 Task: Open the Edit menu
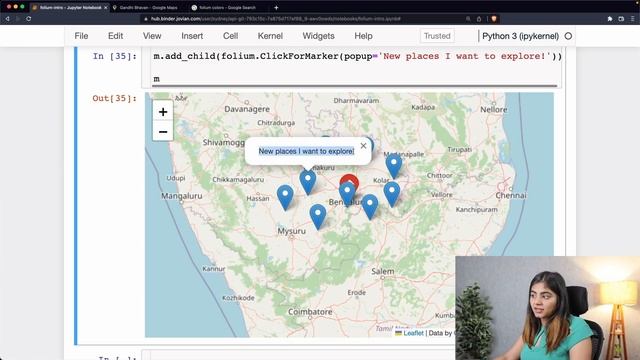point(116,36)
